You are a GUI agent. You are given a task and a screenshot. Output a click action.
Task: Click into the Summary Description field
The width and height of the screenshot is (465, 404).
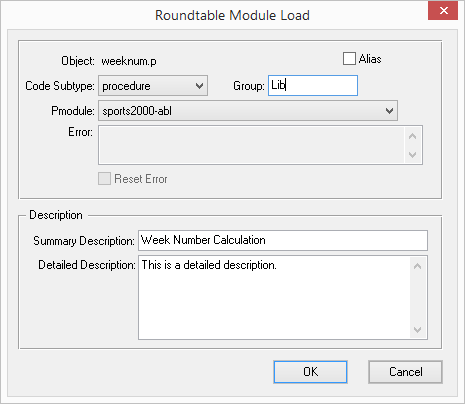point(283,240)
